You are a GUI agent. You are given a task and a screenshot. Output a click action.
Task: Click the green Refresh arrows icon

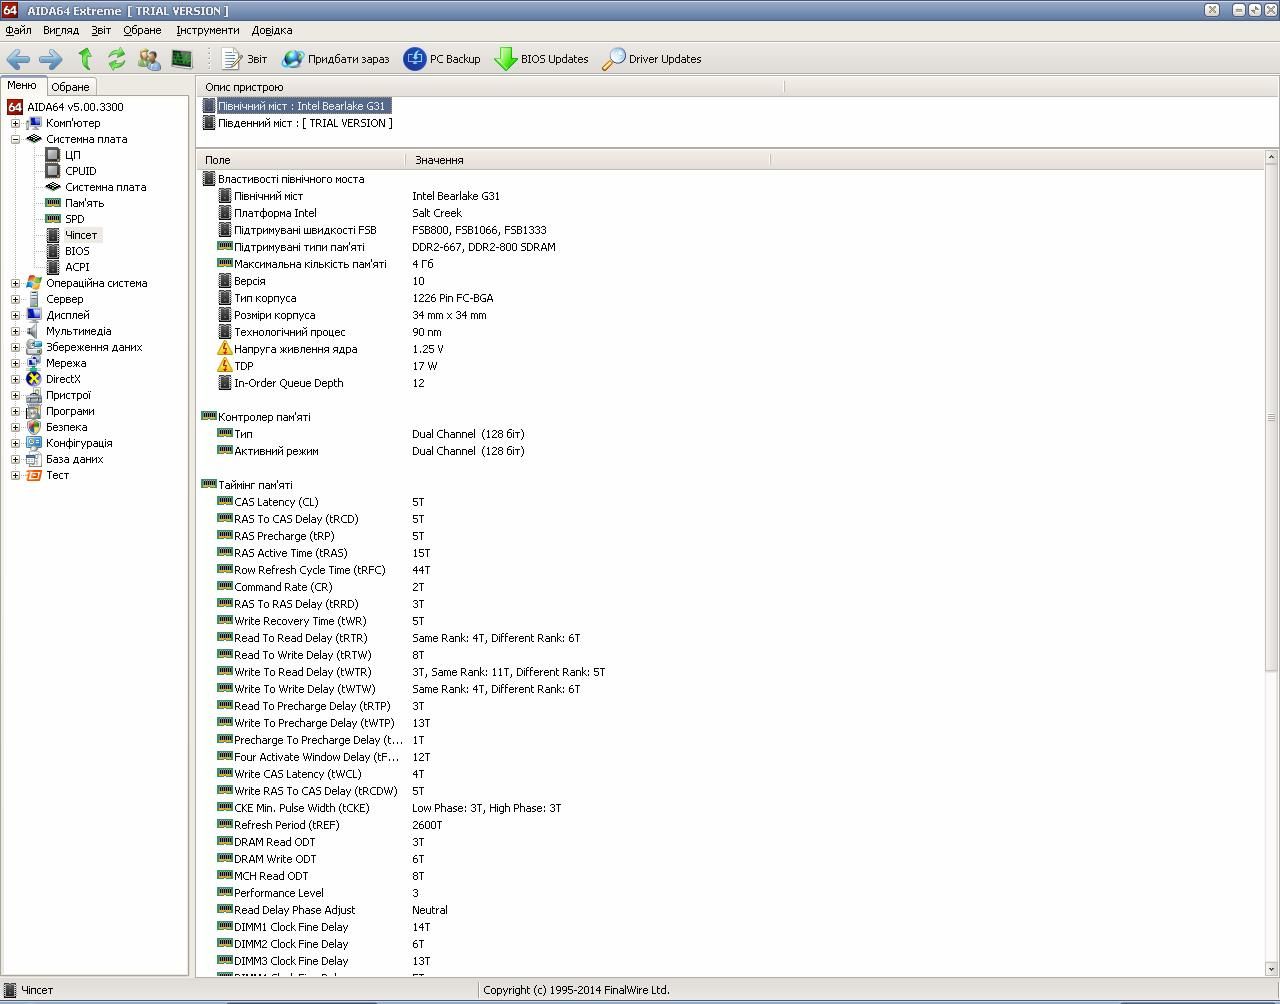pyautogui.click(x=117, y=59)
